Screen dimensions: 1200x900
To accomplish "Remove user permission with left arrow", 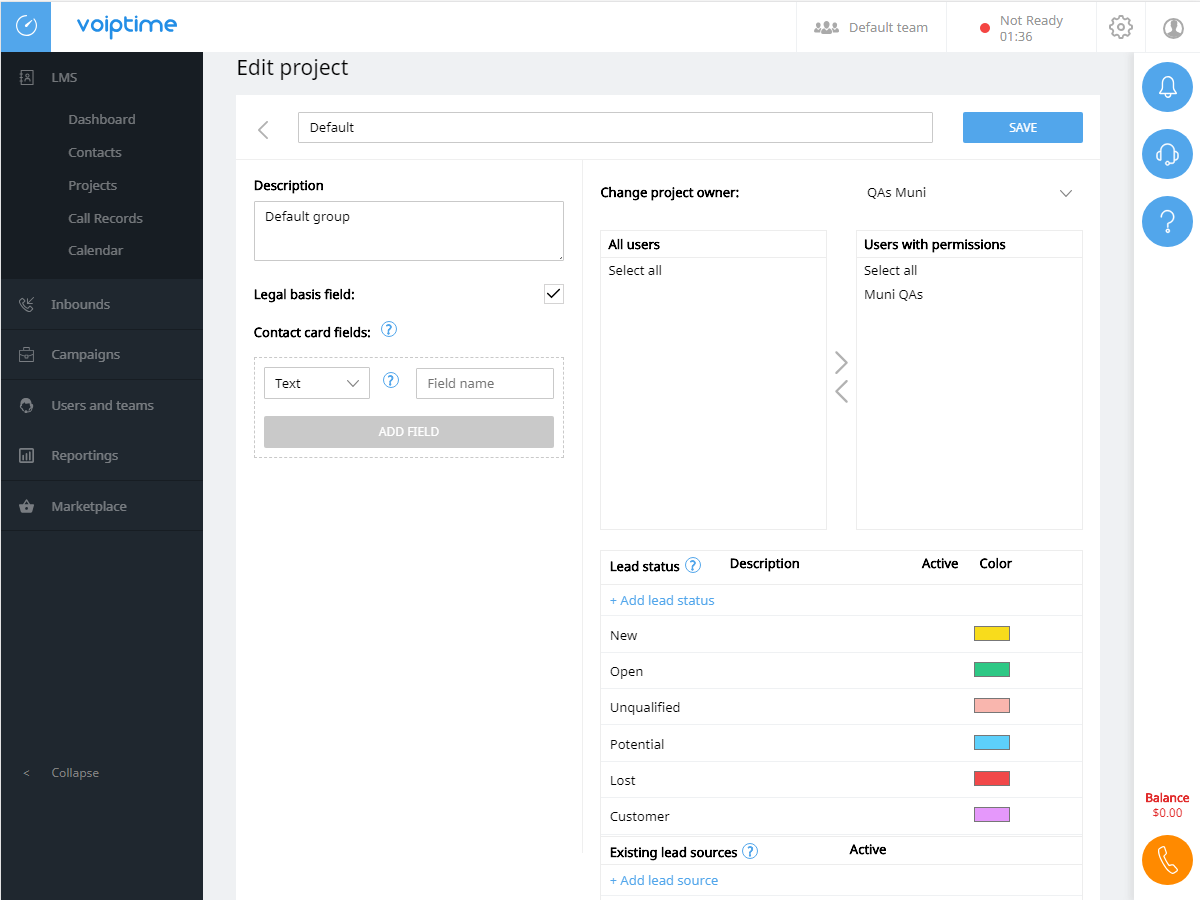I will pos(841,392).
